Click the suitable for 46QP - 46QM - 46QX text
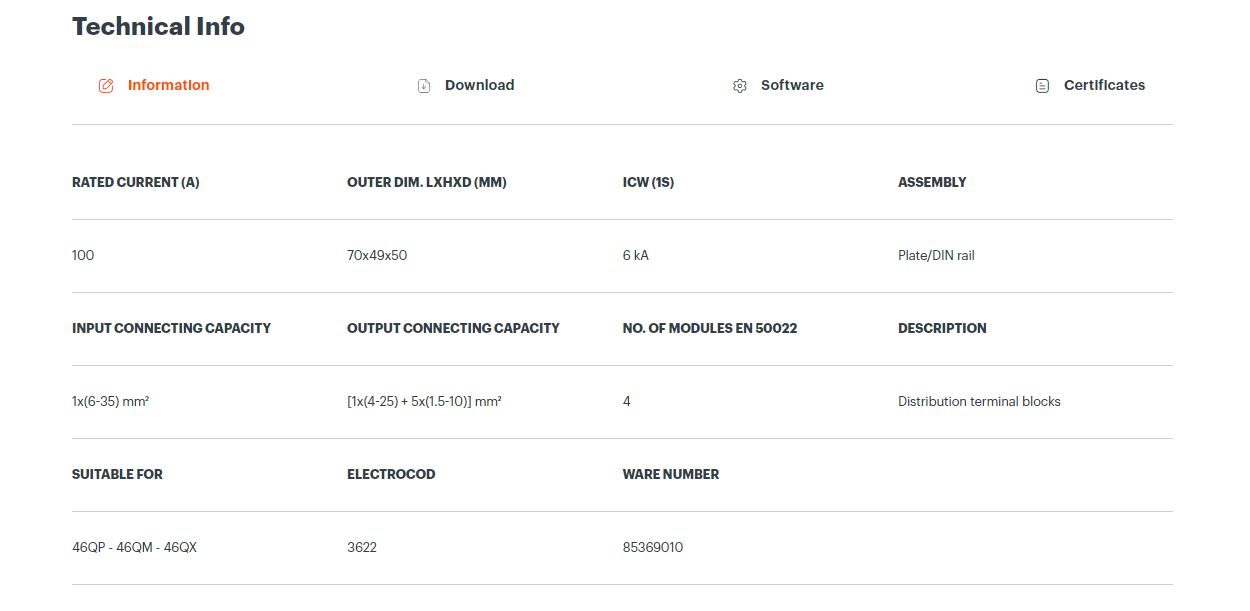This screenshot has height=611, width=1250. pos(134,547)
